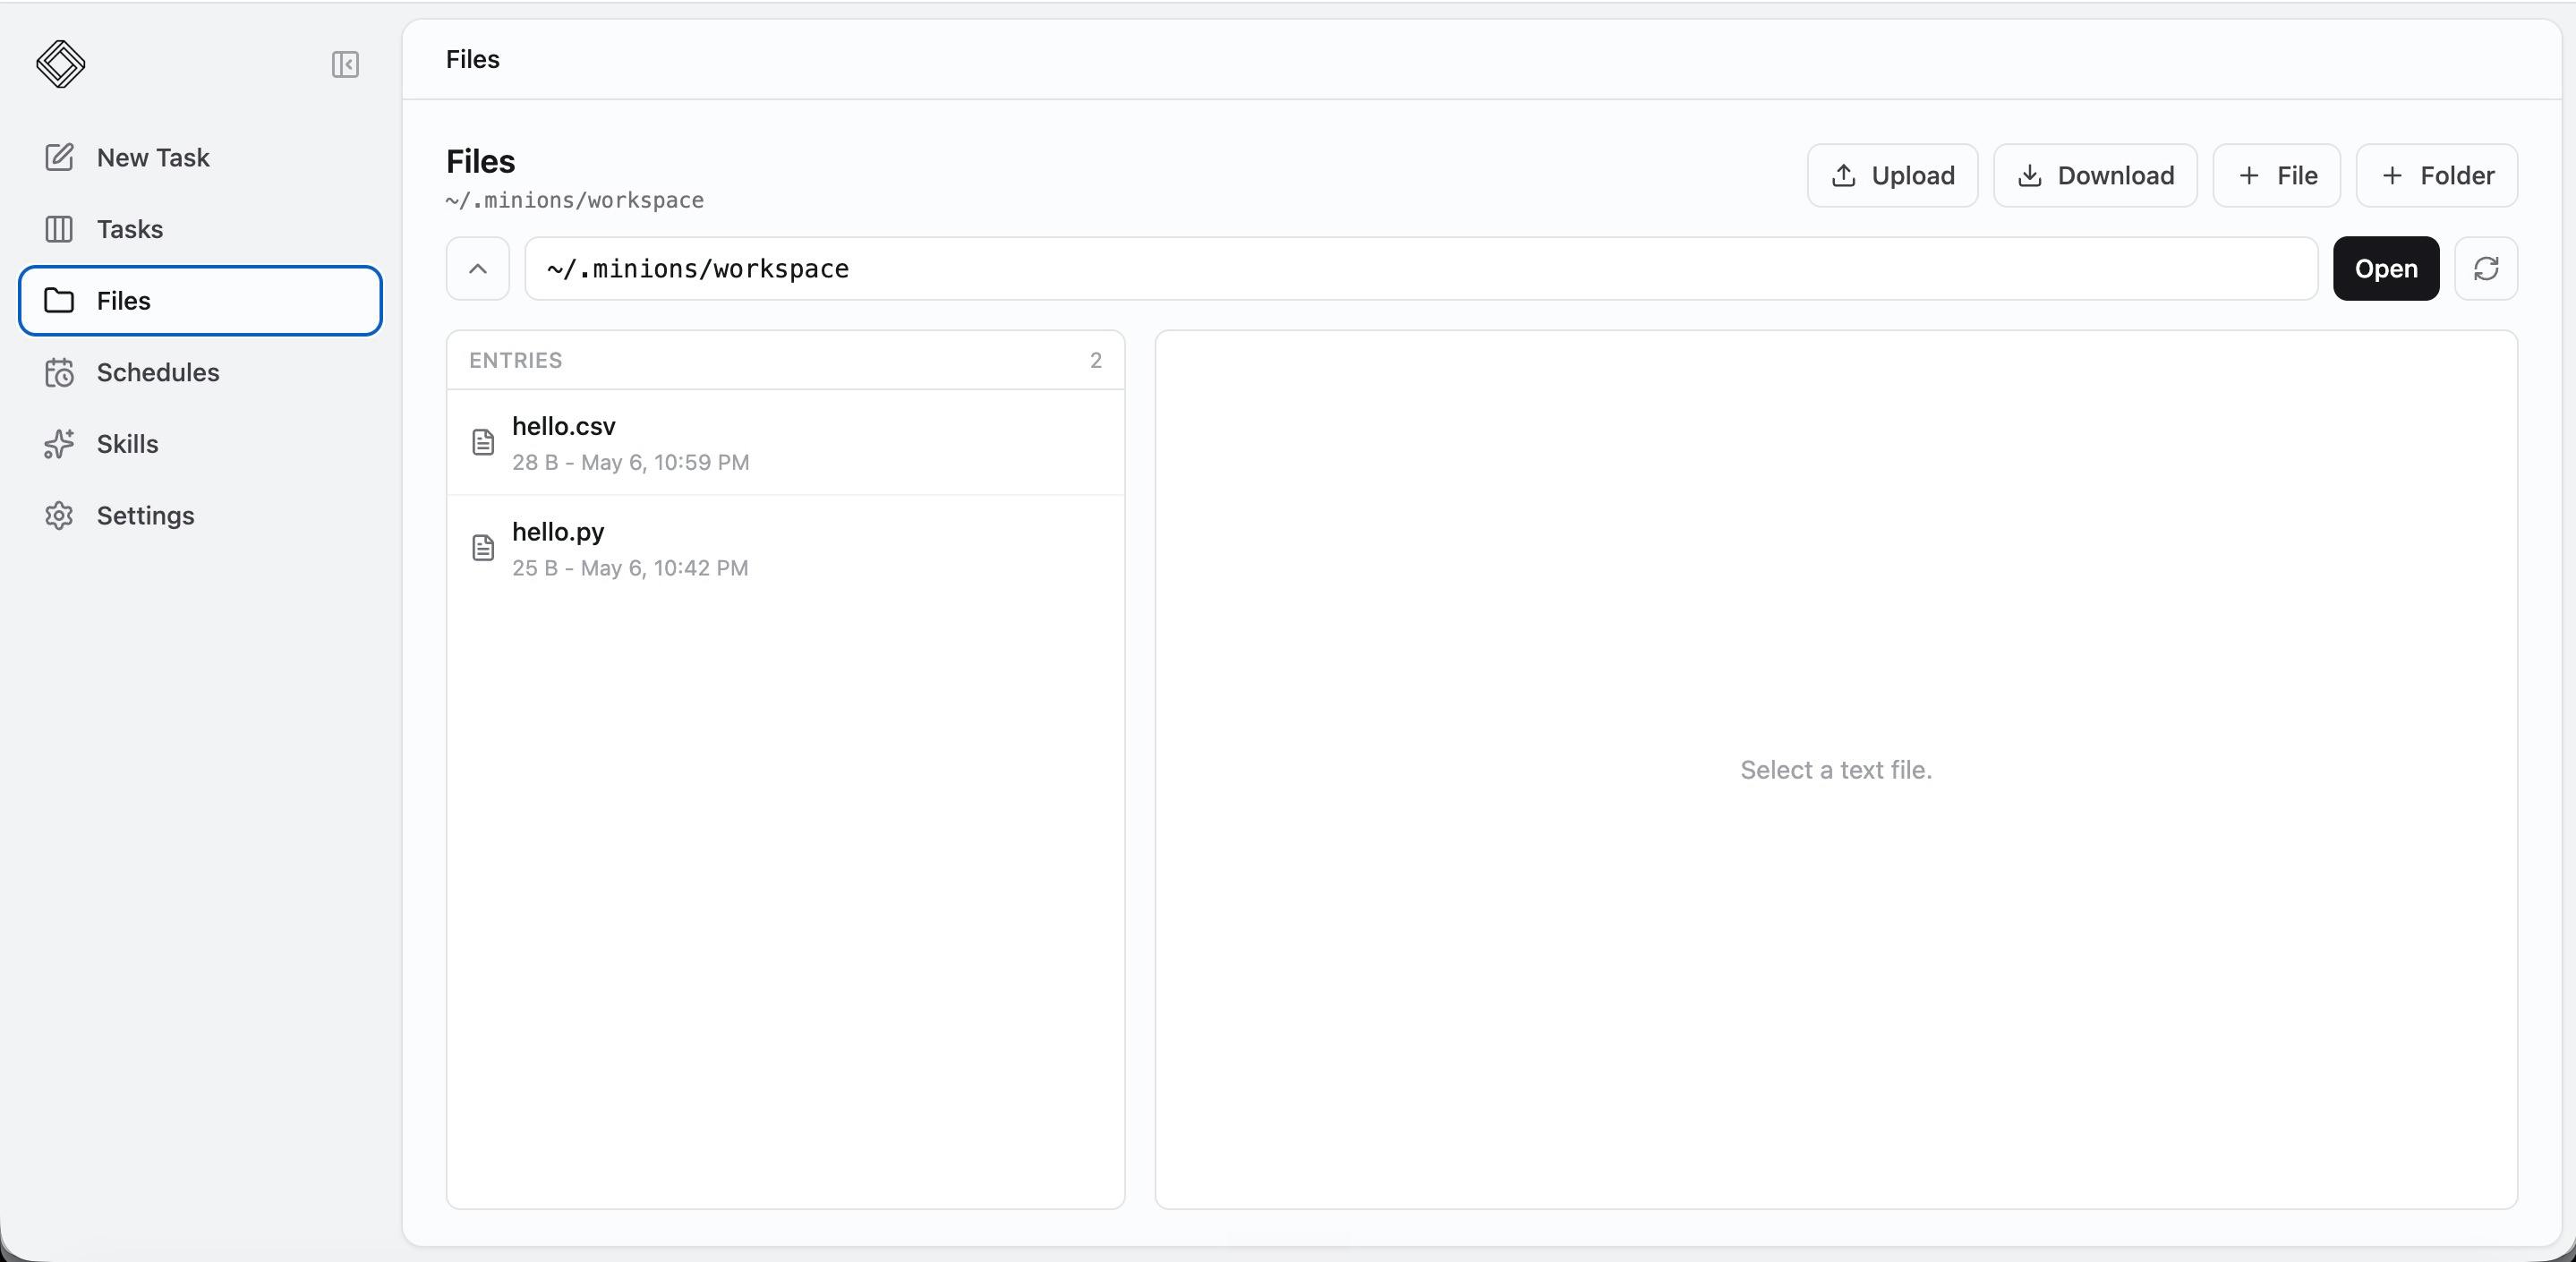Click the Settings gear icon
This screenshot has height=1262, width=2576.
(x=59, y=515)
